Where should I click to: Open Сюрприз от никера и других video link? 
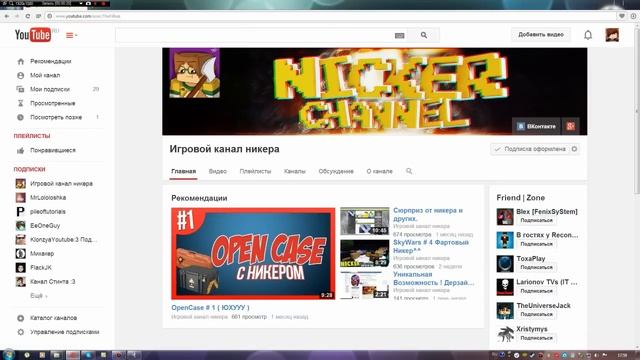pos(428,215)
